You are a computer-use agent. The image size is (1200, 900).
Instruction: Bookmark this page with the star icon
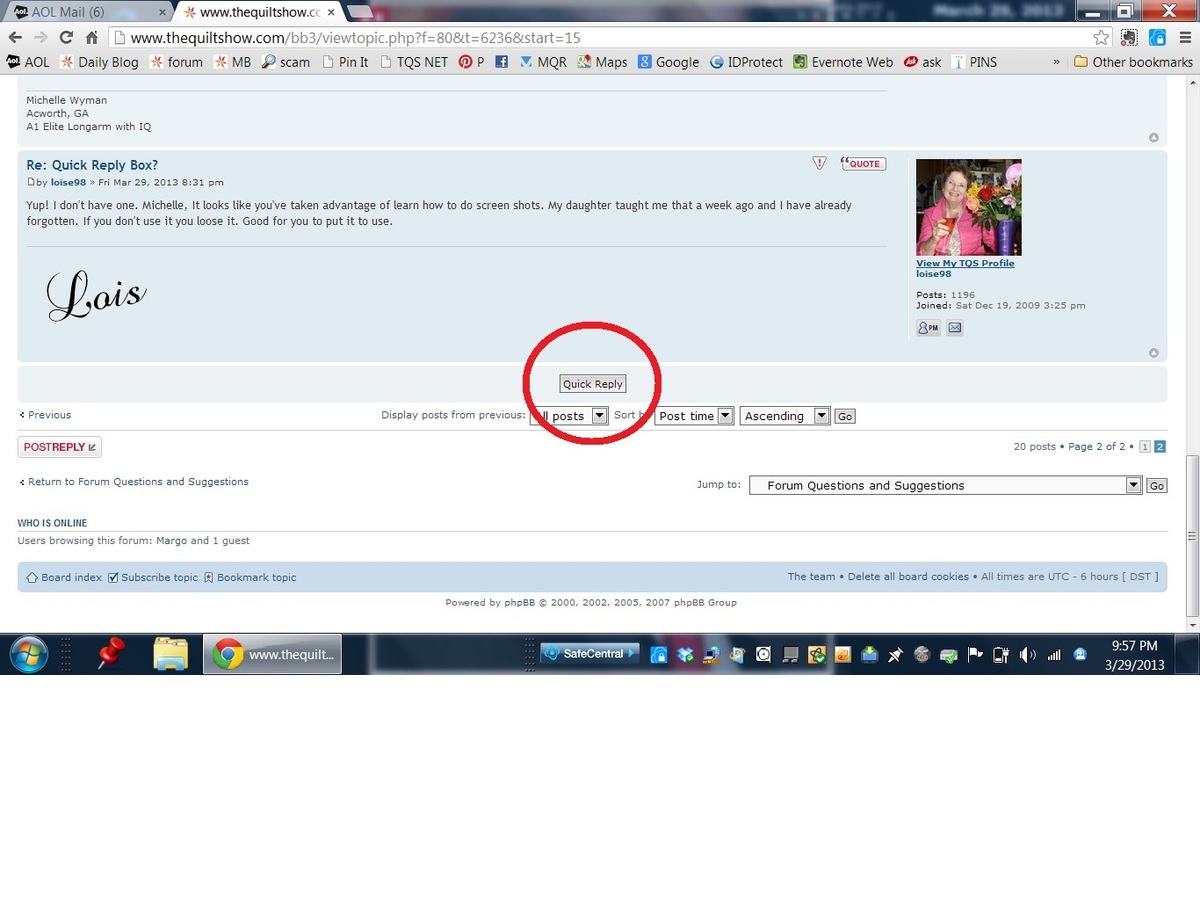click(1101, 38)
